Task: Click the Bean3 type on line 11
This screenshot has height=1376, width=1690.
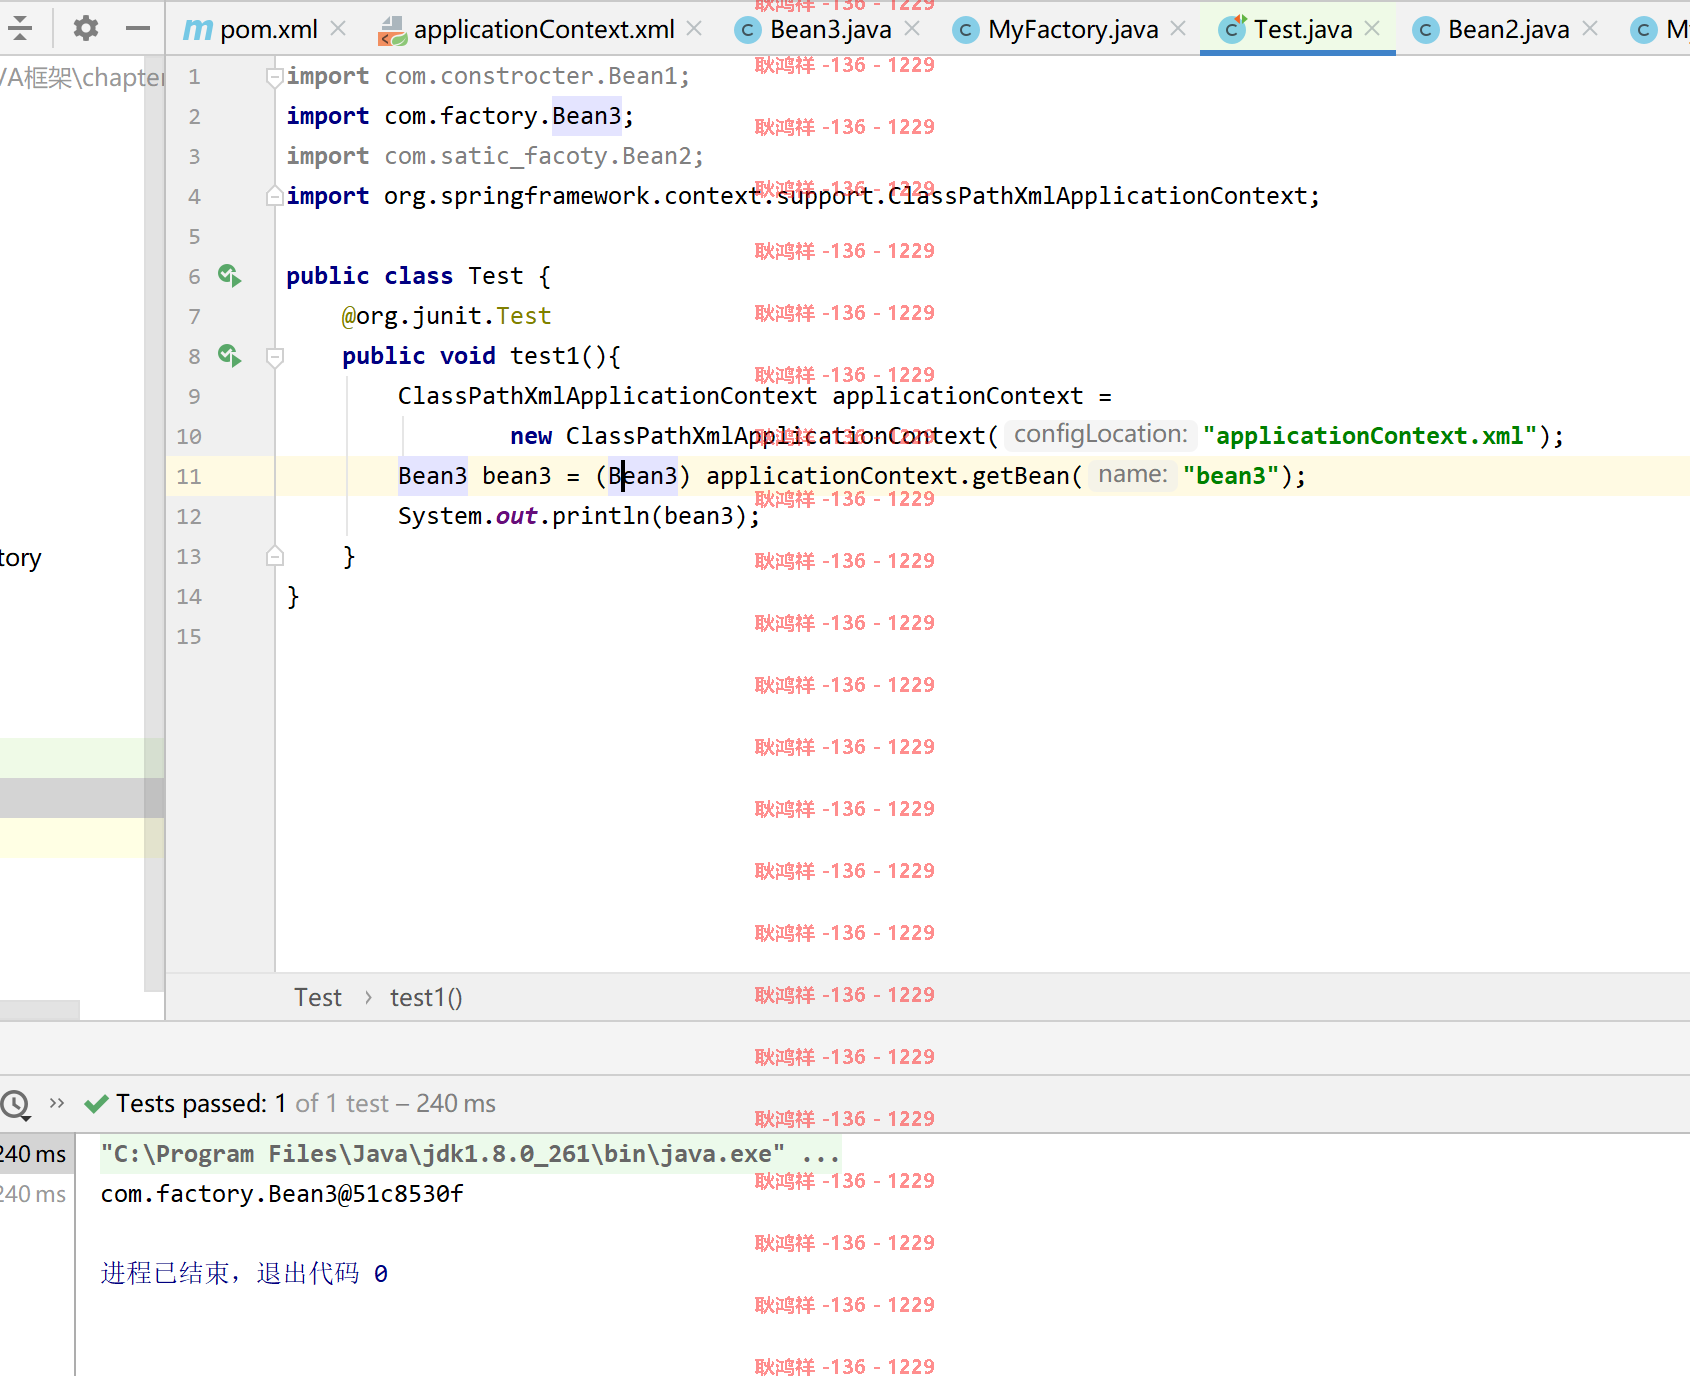Action: click(x=432, y=476)
